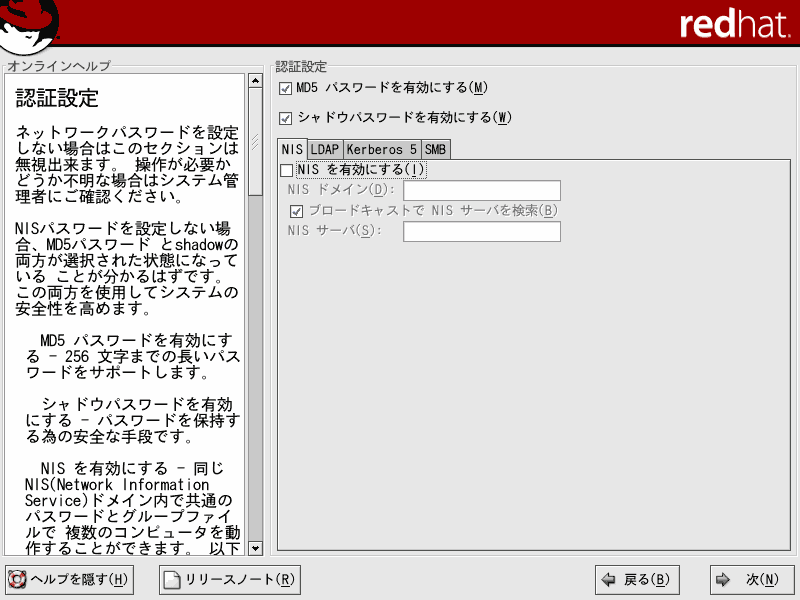Switch to the SMB tab
This screenshot has height=600, width=800.
pyautogui.click(x=435, y=149)
